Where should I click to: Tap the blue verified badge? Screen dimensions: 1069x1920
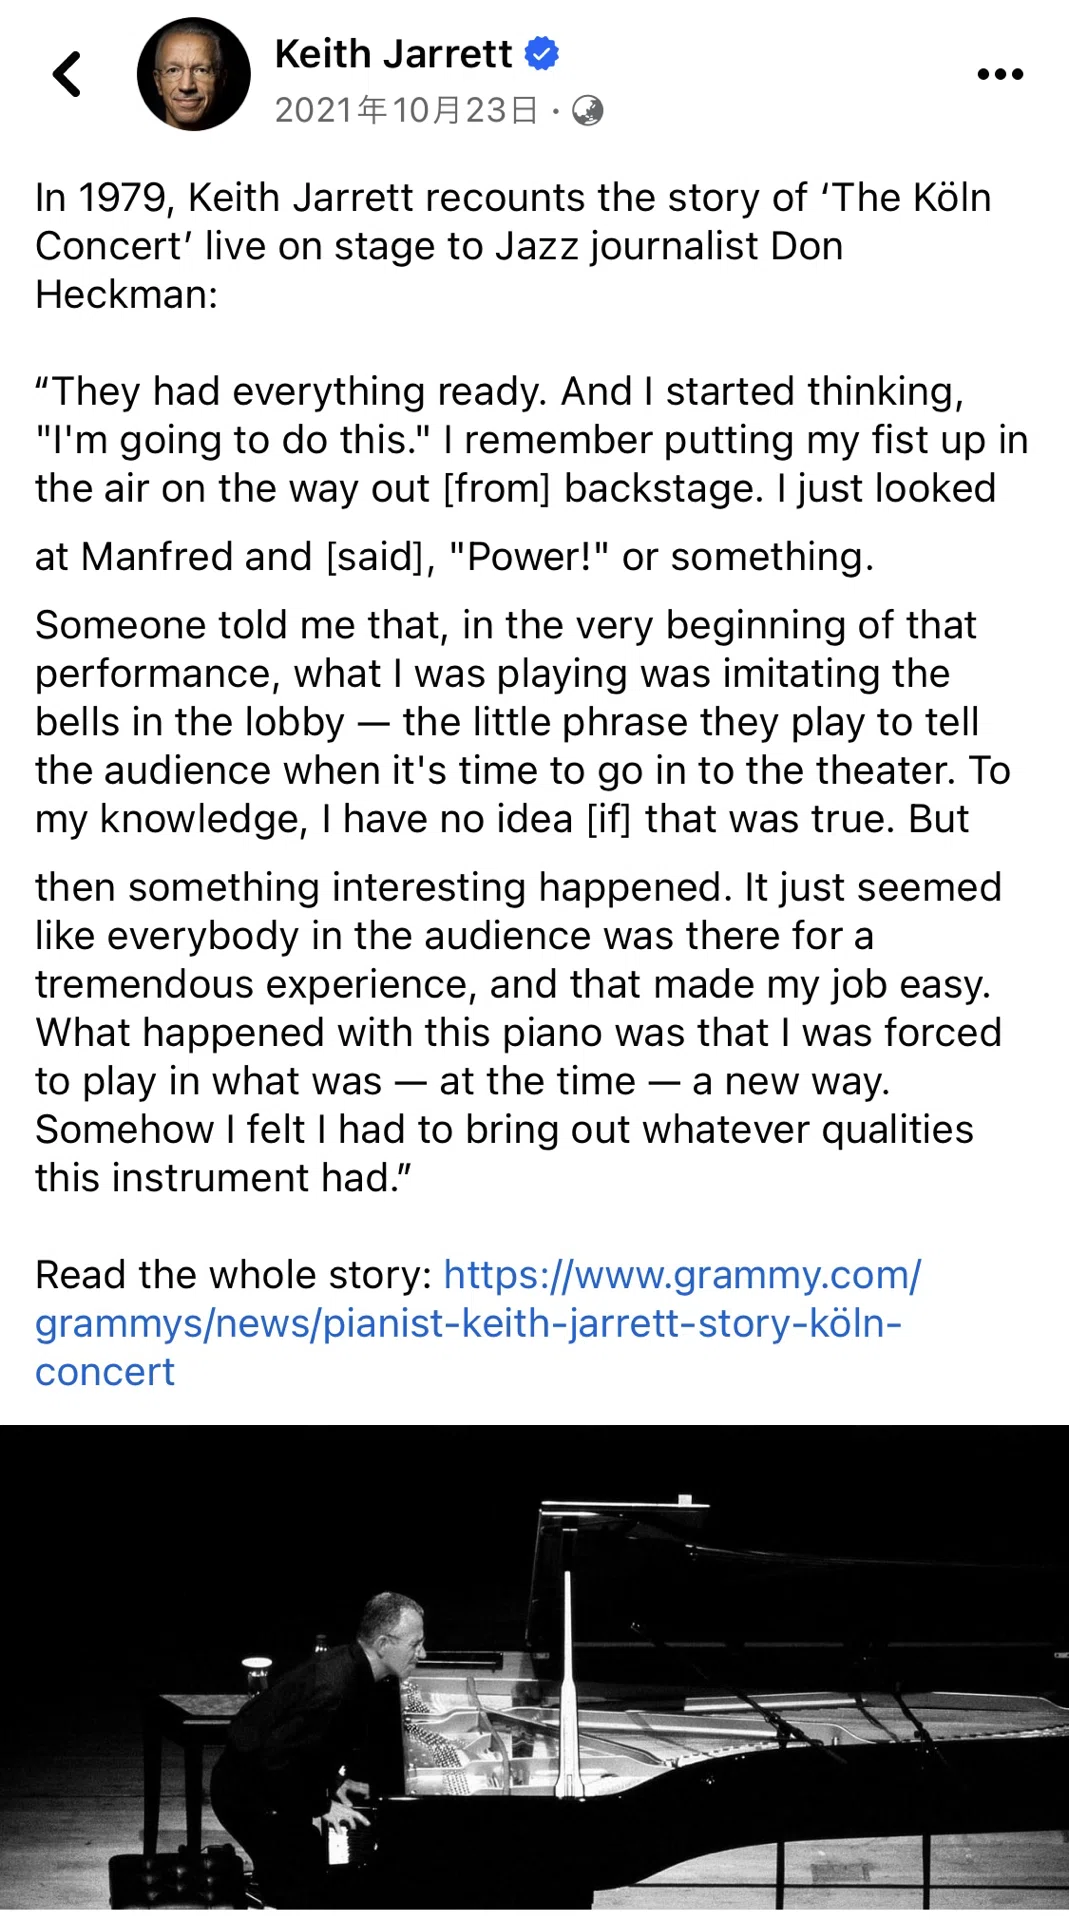[x=541, y=53]
